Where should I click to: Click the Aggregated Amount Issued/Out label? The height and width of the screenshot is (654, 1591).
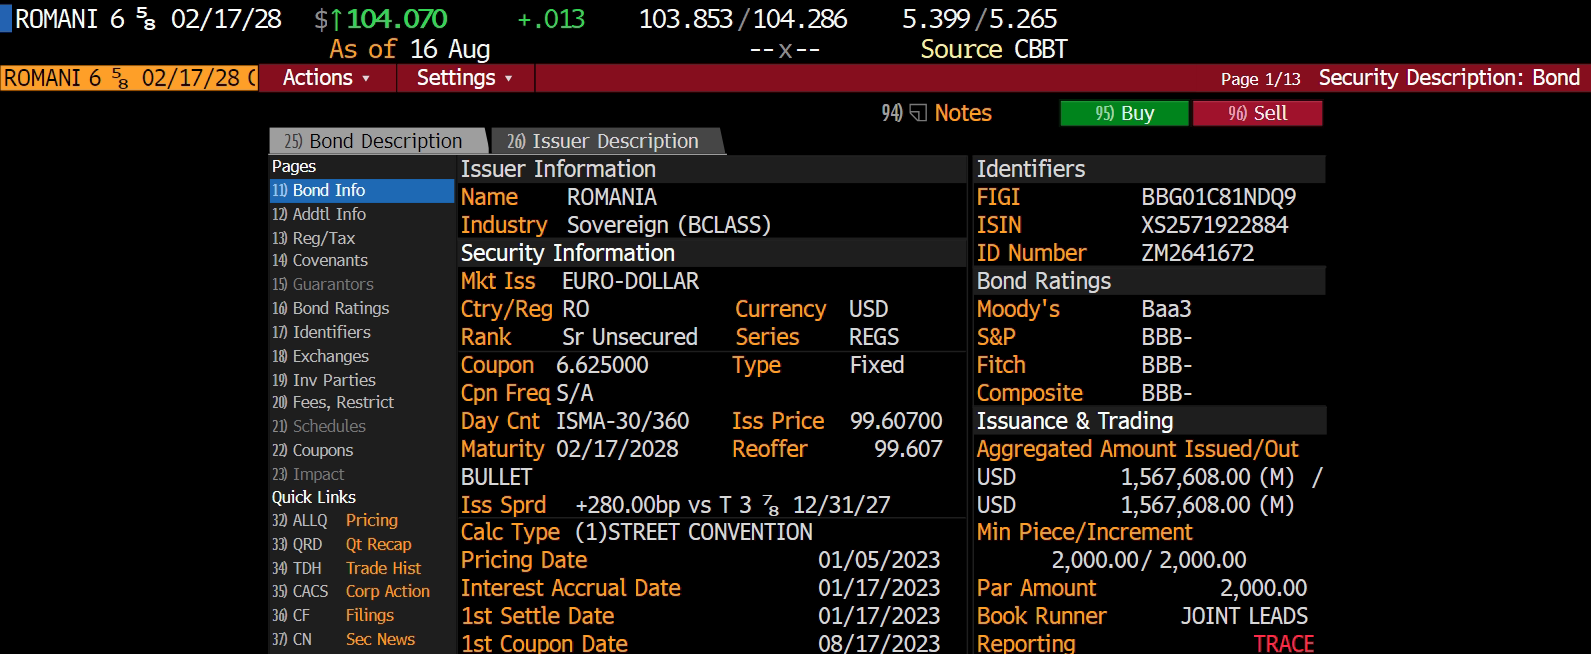tap(1138, 449)
